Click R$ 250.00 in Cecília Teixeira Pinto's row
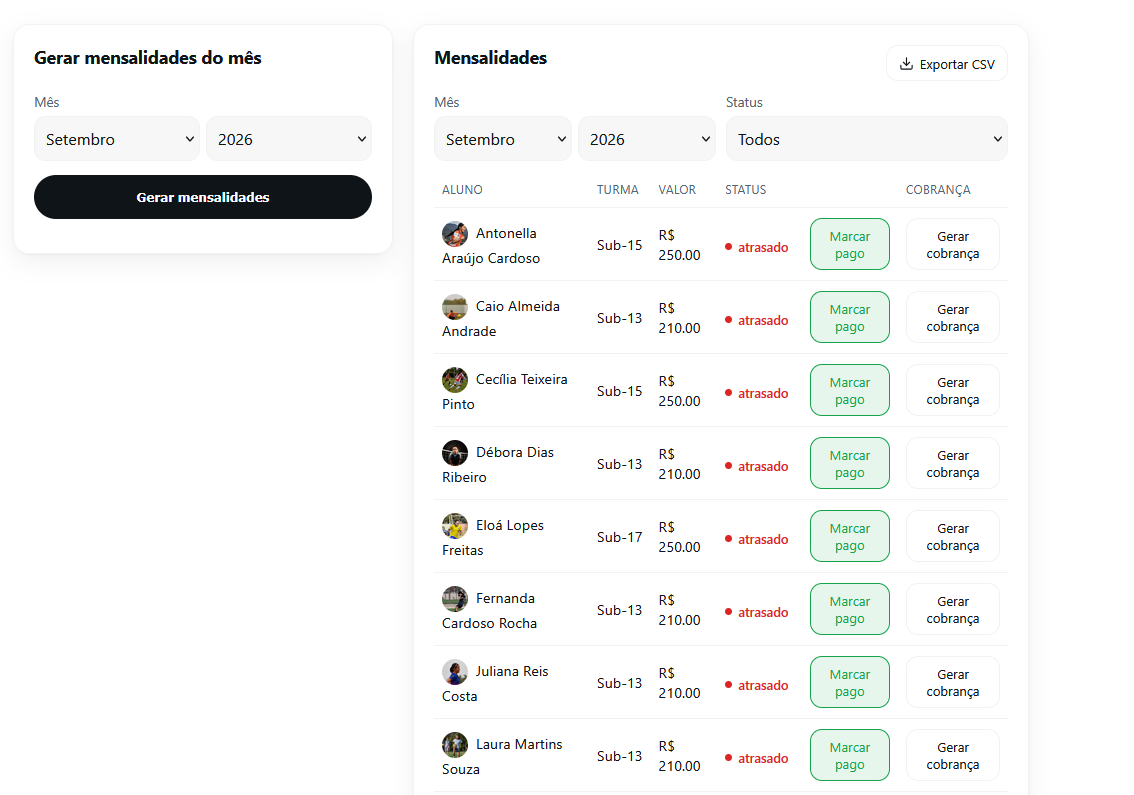The height and width of the screenshot is (795, 1134). click(x=679, y=391)
